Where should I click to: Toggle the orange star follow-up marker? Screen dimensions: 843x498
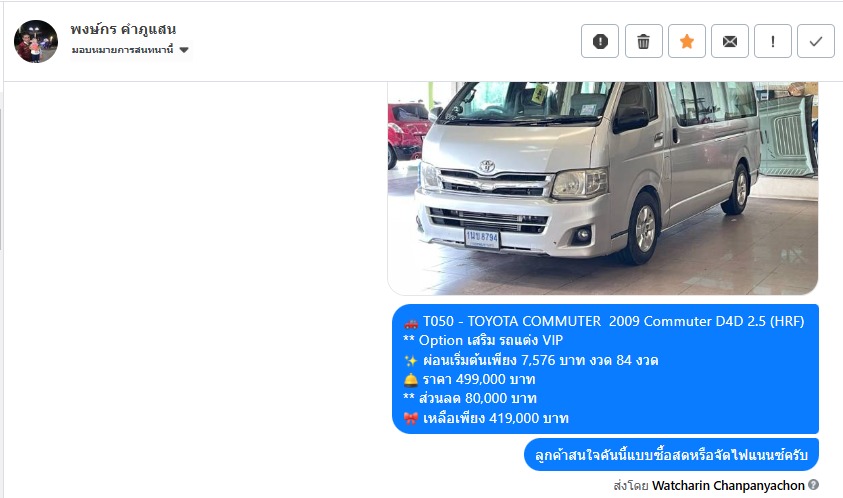pyautogui.click(x=687, y=41)
